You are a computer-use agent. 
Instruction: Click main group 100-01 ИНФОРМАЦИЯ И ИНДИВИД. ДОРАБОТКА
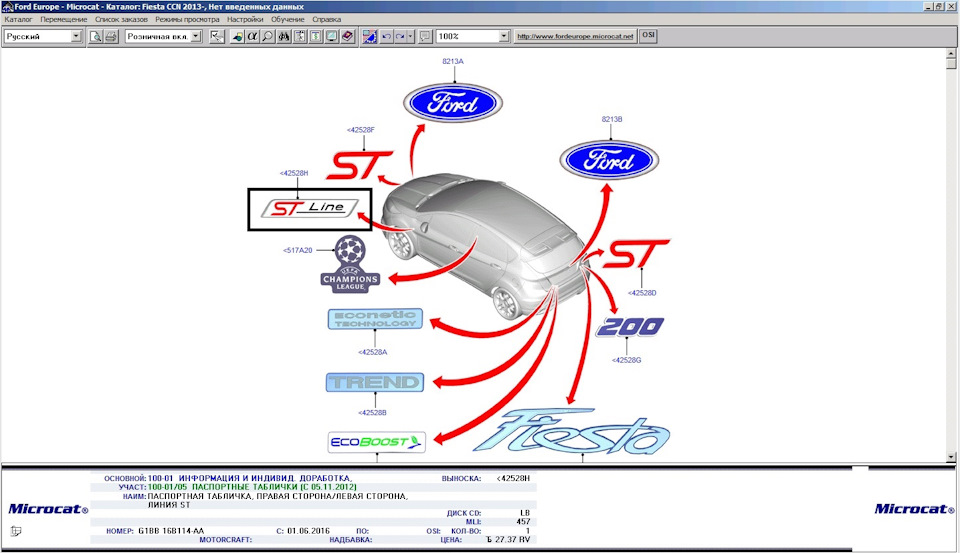point(250,478)
